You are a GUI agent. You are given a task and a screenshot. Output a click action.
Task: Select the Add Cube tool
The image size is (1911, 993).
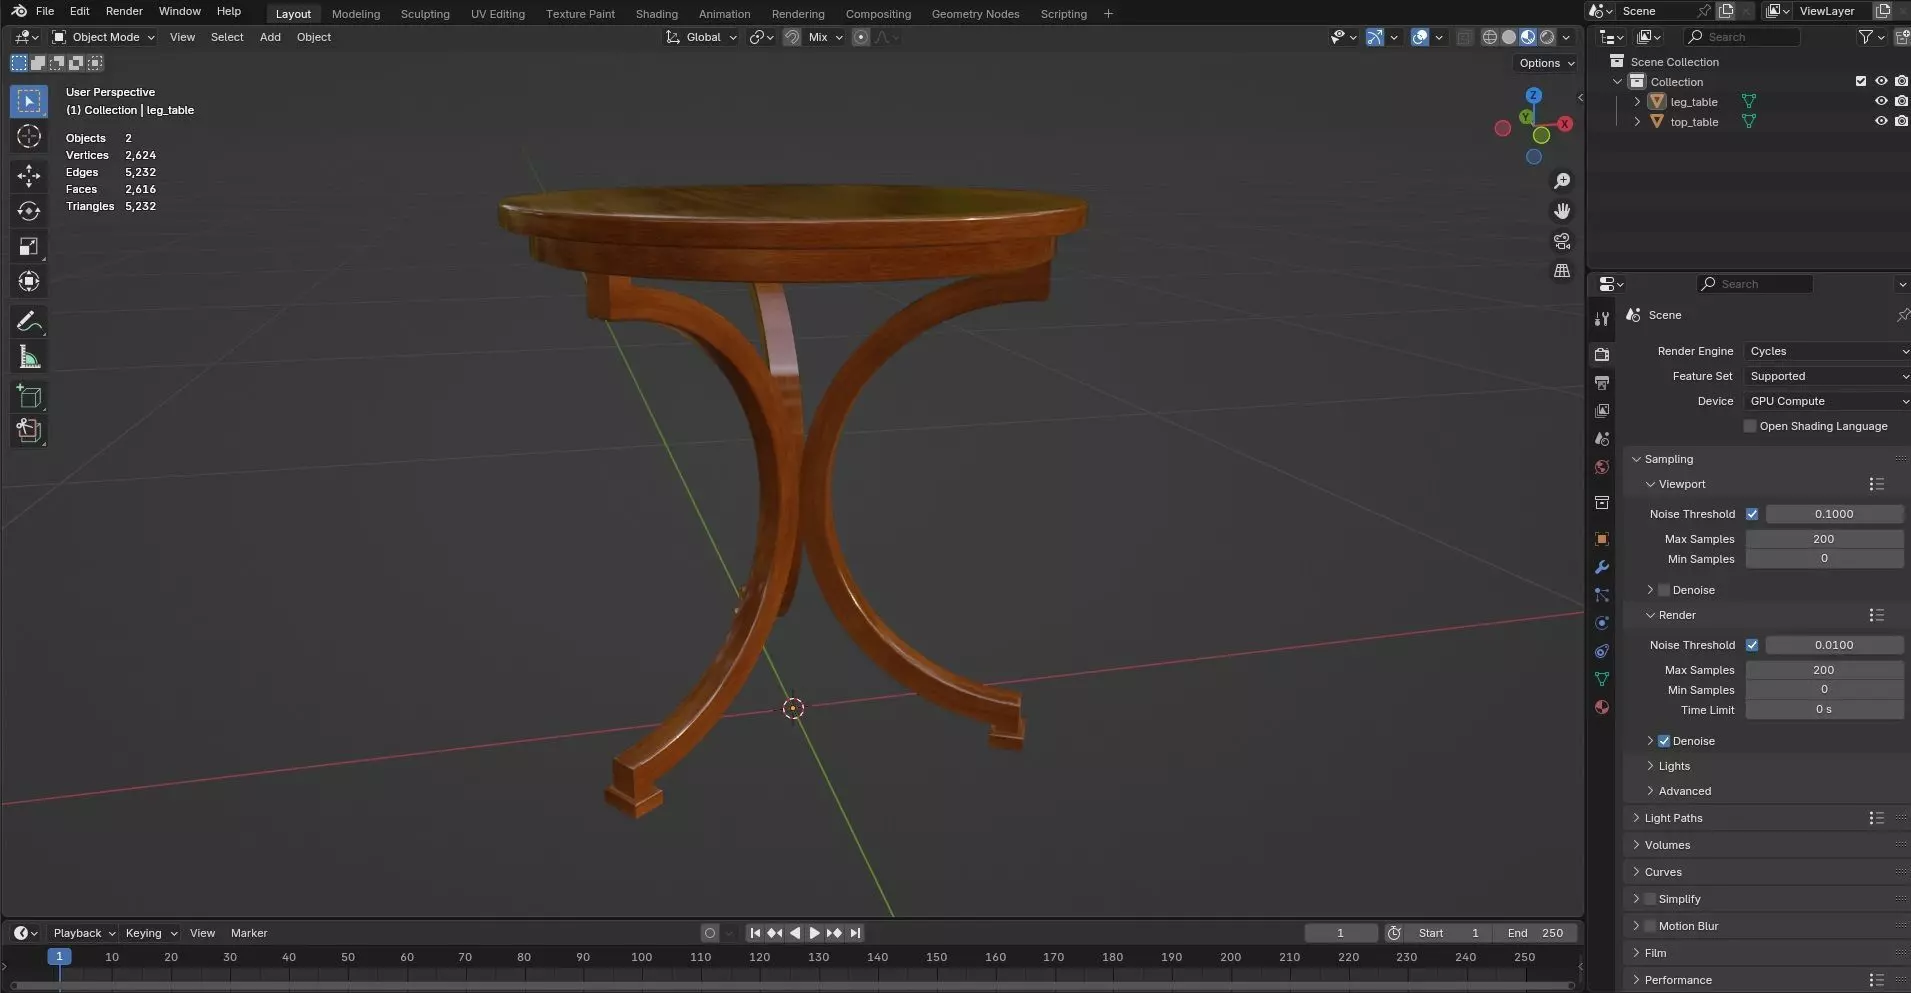29,397
